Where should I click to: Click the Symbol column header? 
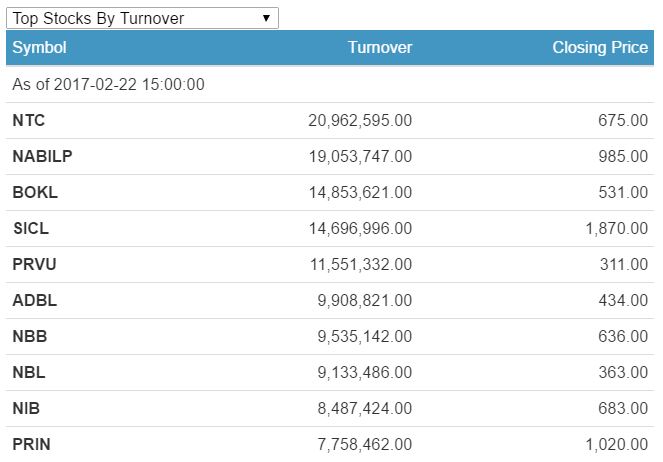coord(40,48)
